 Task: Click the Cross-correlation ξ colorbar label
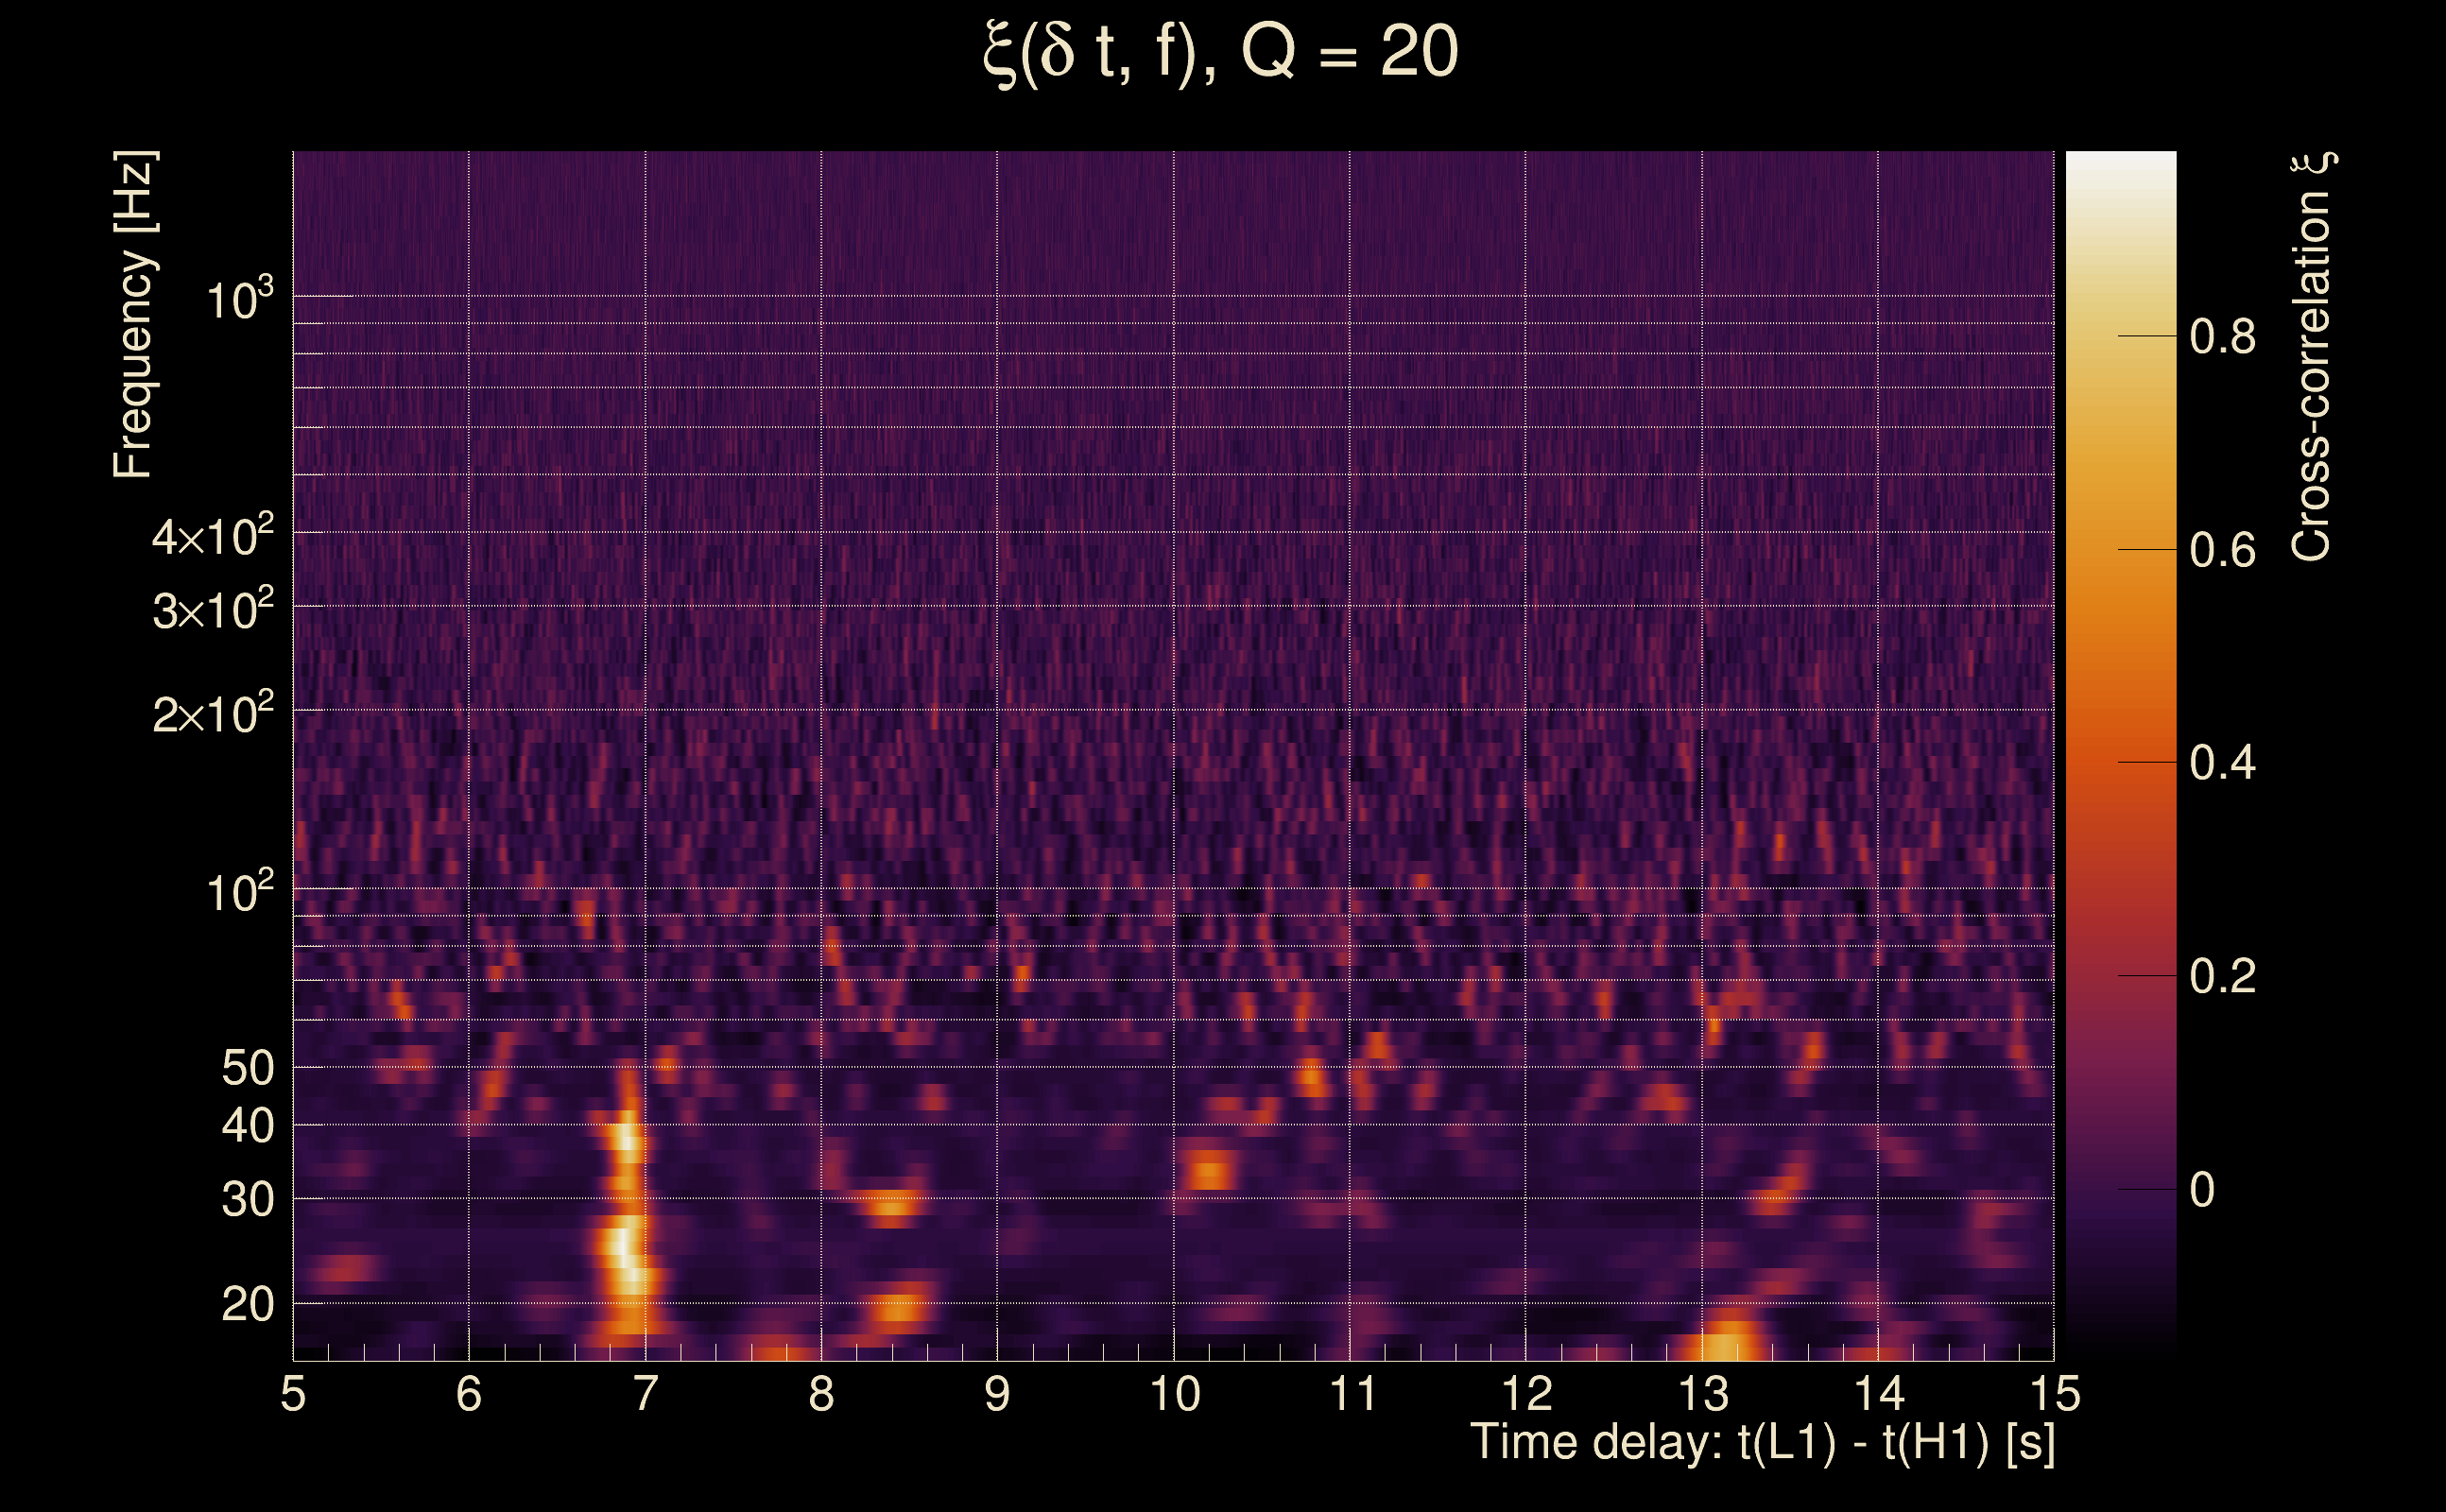(2312, 356)
